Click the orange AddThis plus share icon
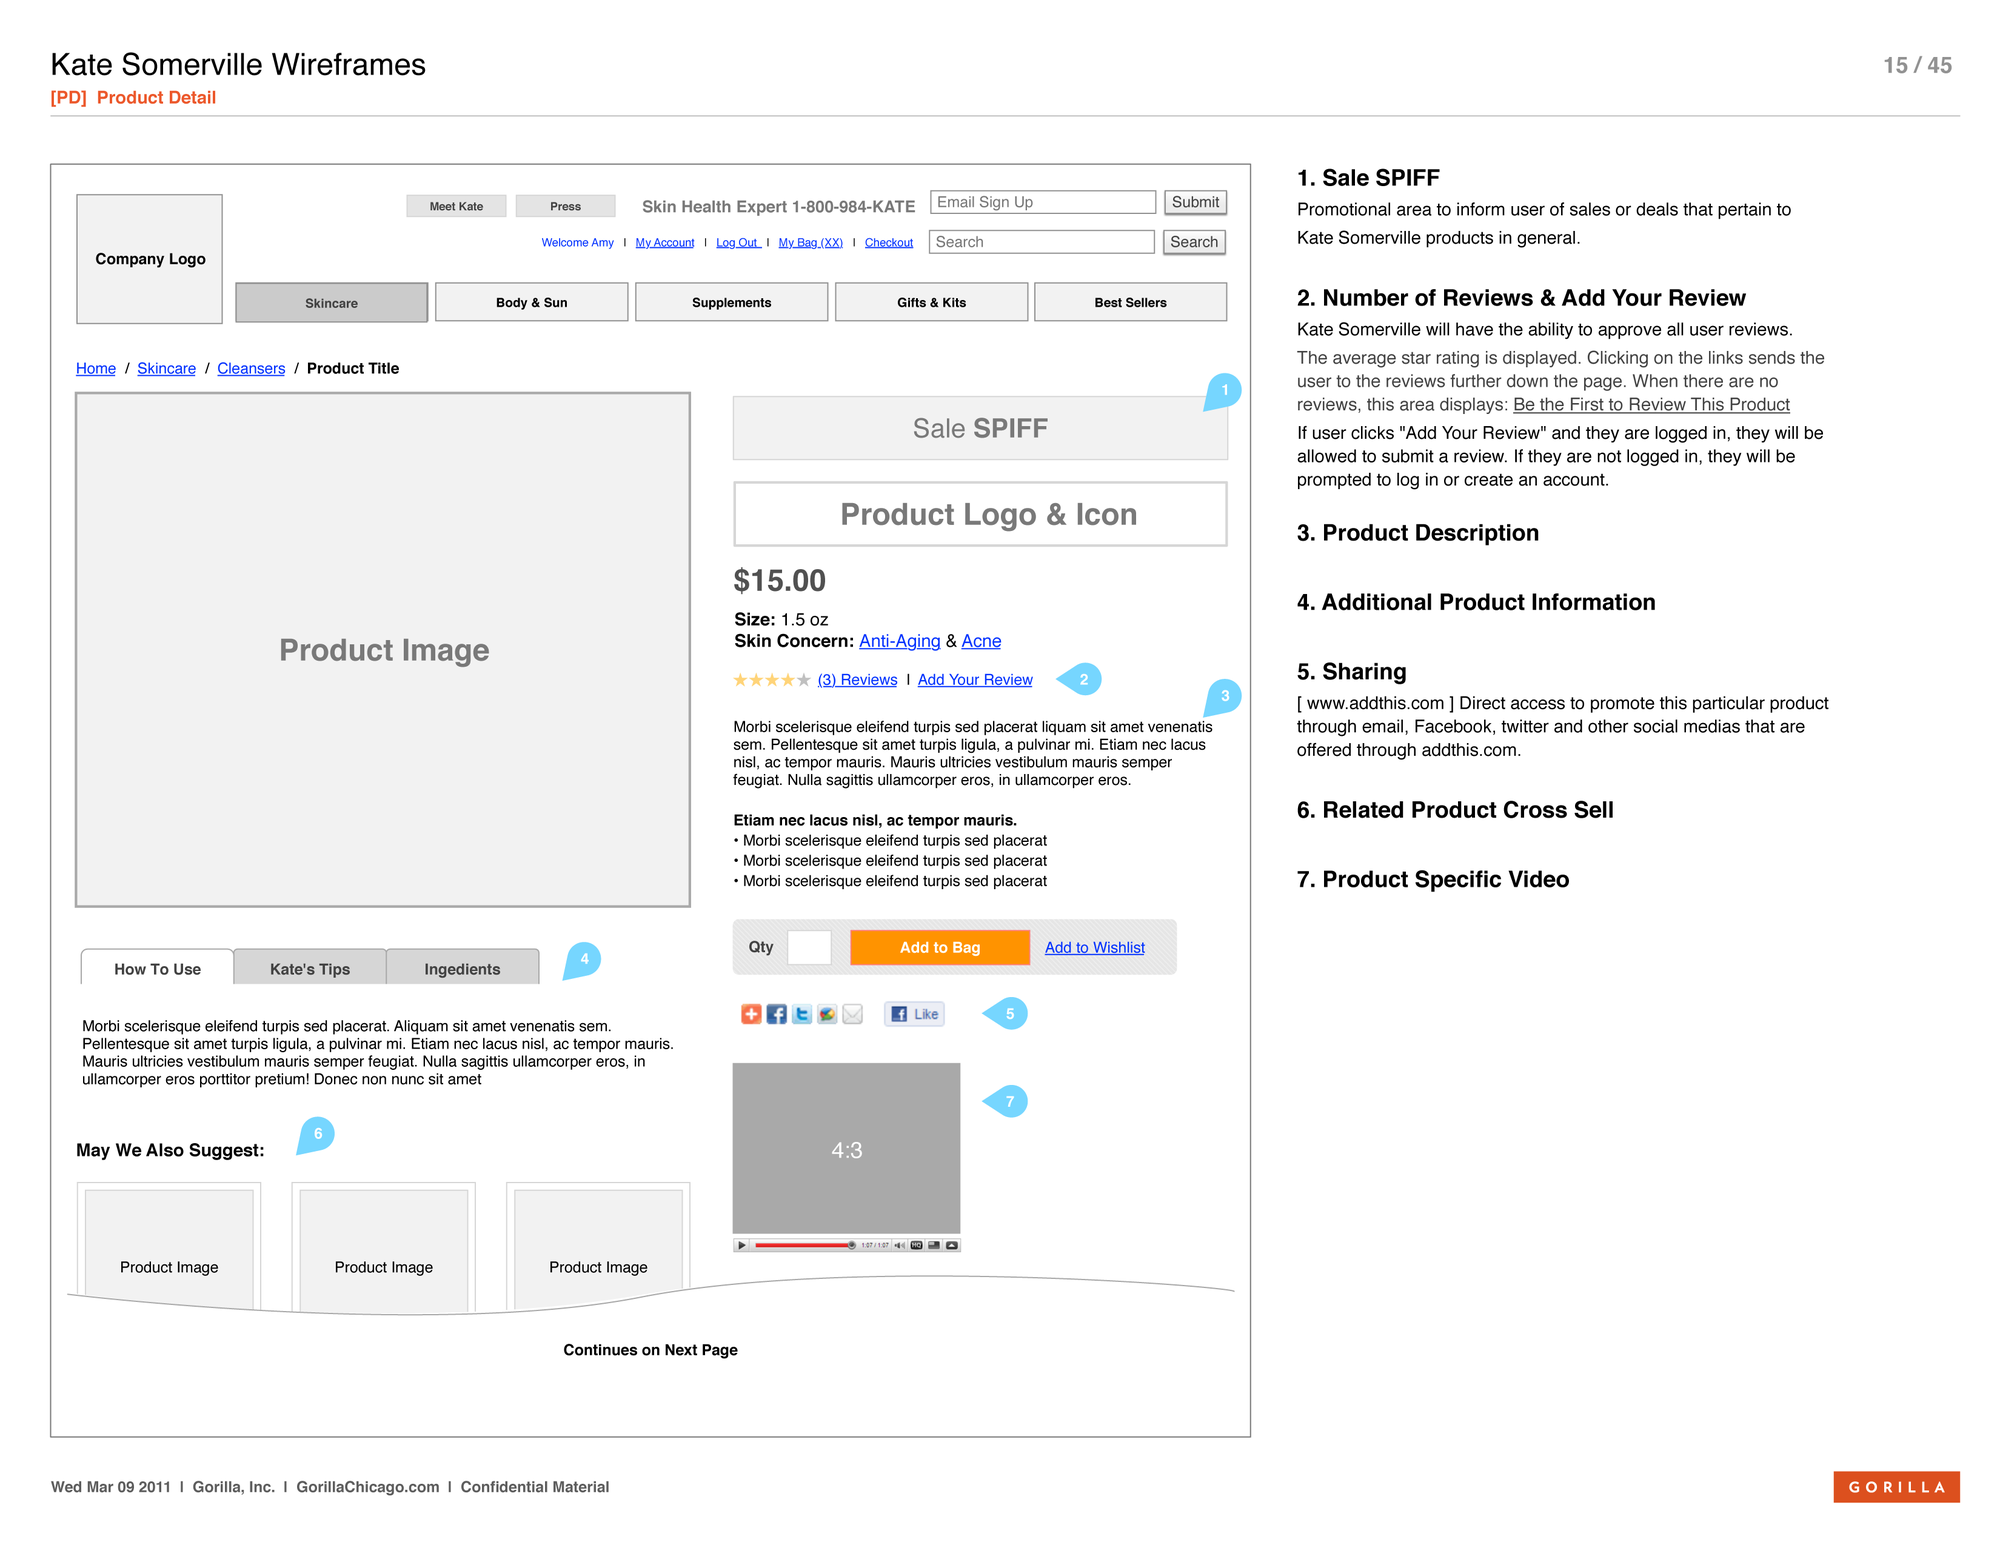2000x1545 pixels. tap(751, 1014)
